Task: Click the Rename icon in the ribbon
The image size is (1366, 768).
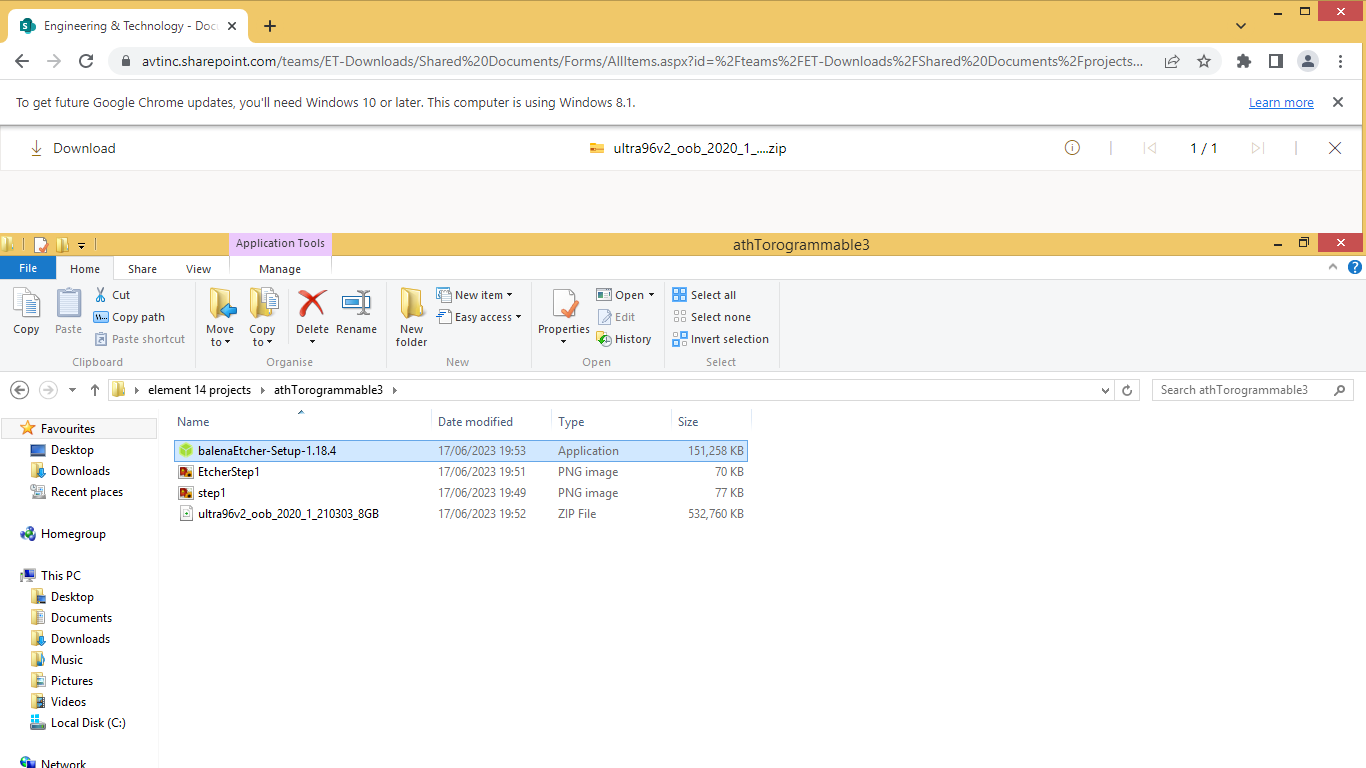Action: click(356, 305)
